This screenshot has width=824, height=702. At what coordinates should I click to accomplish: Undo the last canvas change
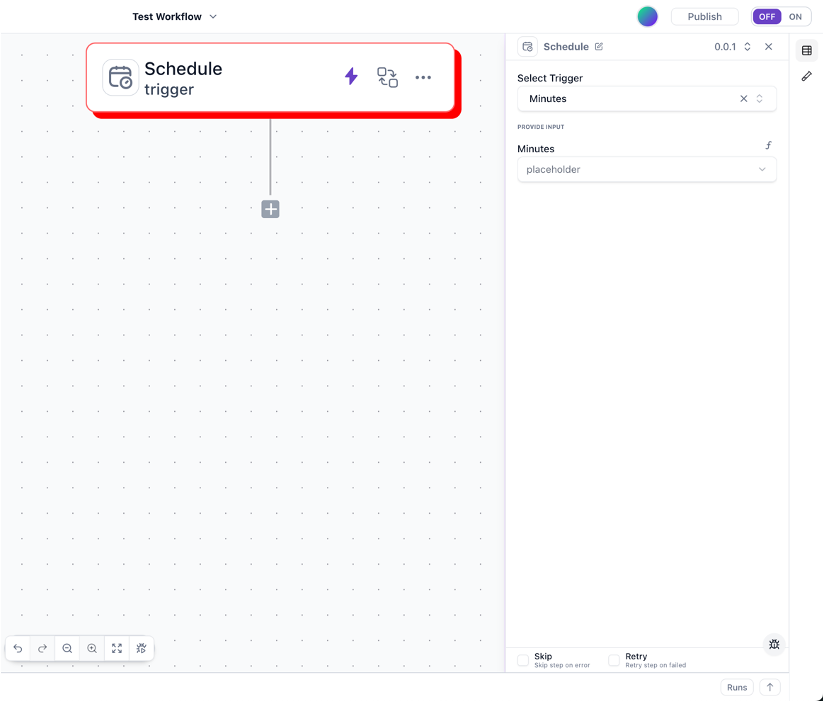(x=18, y=648)
